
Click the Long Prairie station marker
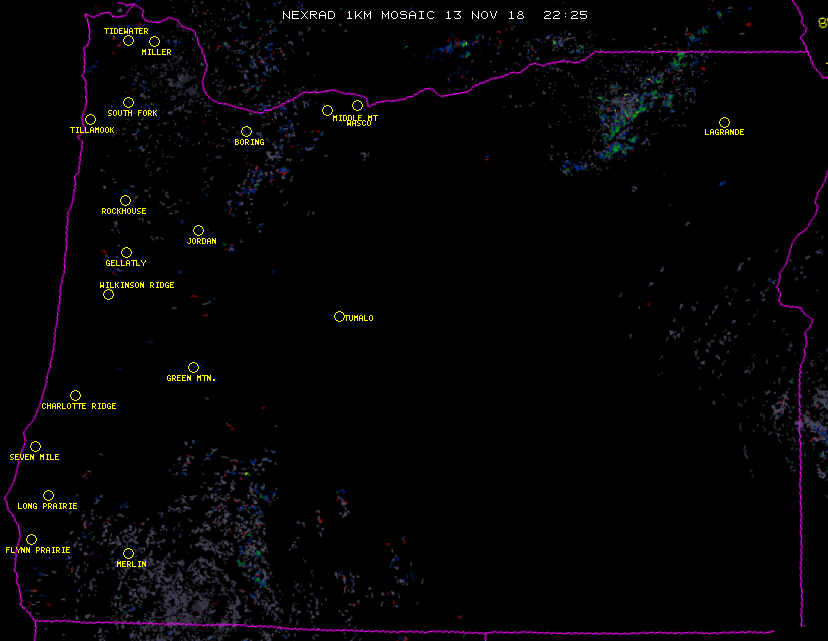click(x=48, y=495)
